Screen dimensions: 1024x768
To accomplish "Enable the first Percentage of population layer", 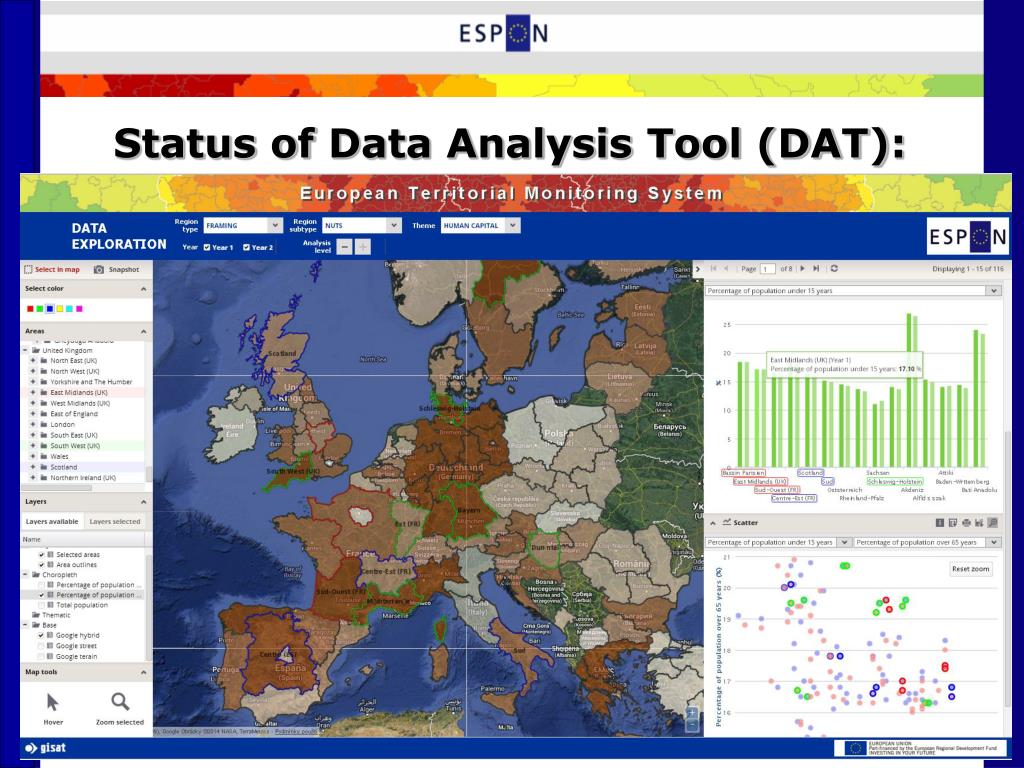I will [42, 584].
